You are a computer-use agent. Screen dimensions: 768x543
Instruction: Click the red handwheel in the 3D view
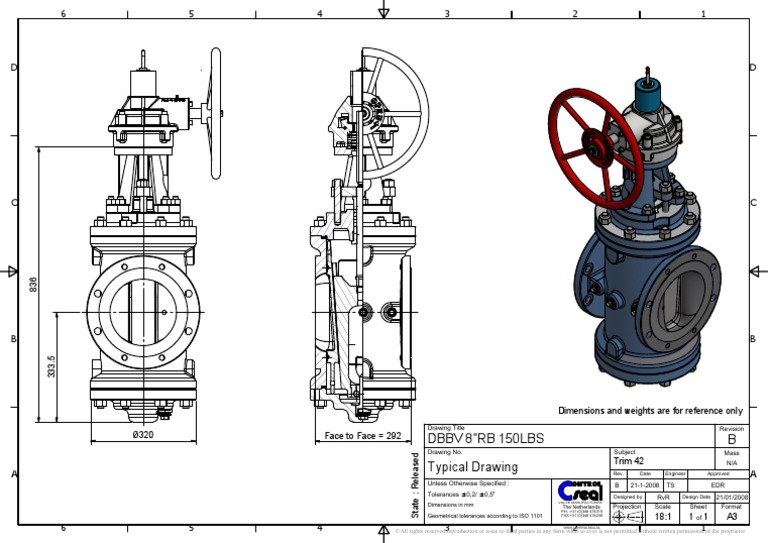(595, 149)
